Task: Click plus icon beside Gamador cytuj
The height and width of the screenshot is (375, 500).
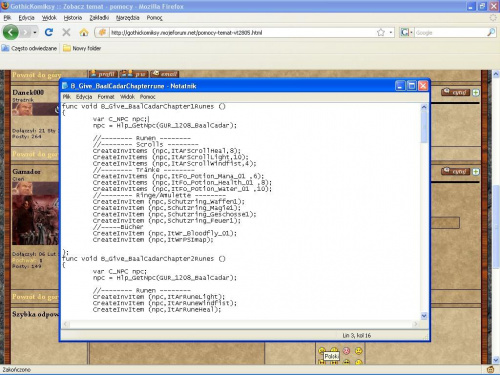Action: (476, 171)
